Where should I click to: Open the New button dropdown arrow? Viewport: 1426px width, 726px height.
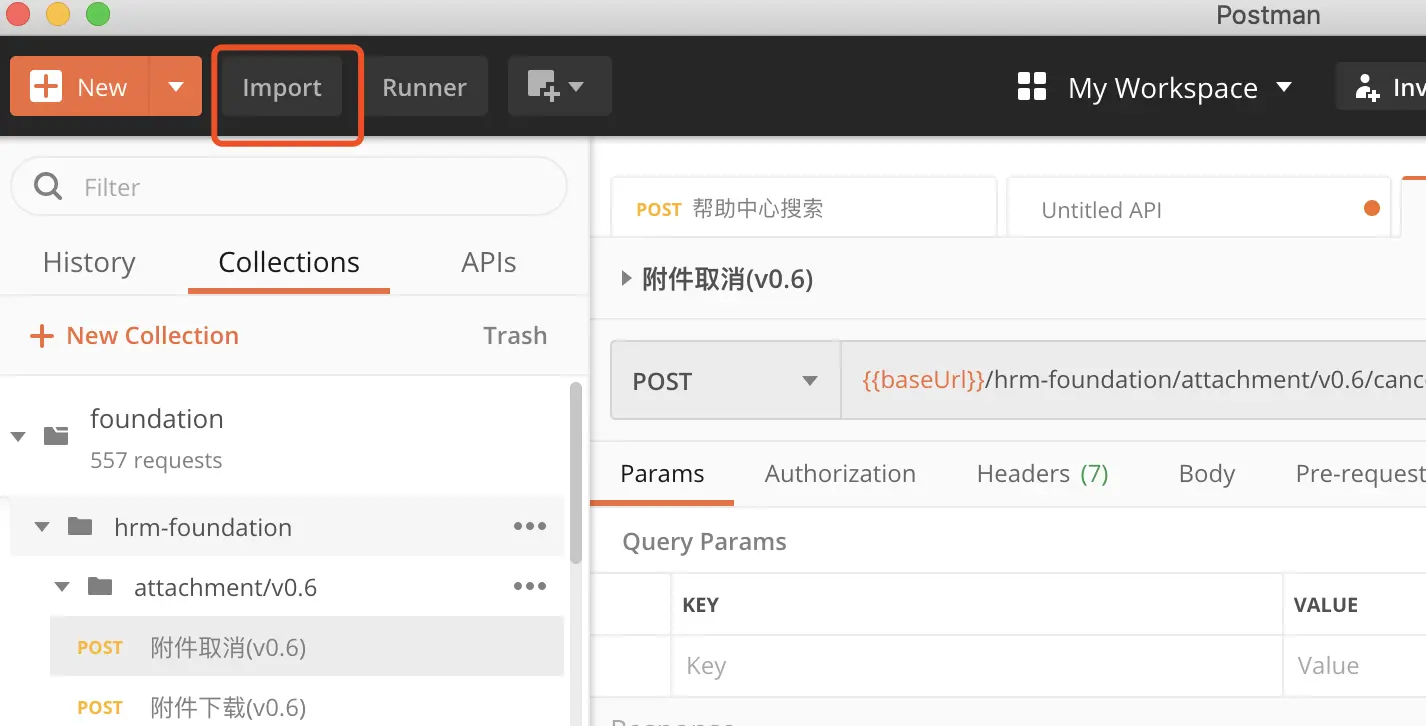[x=176, y=86]
